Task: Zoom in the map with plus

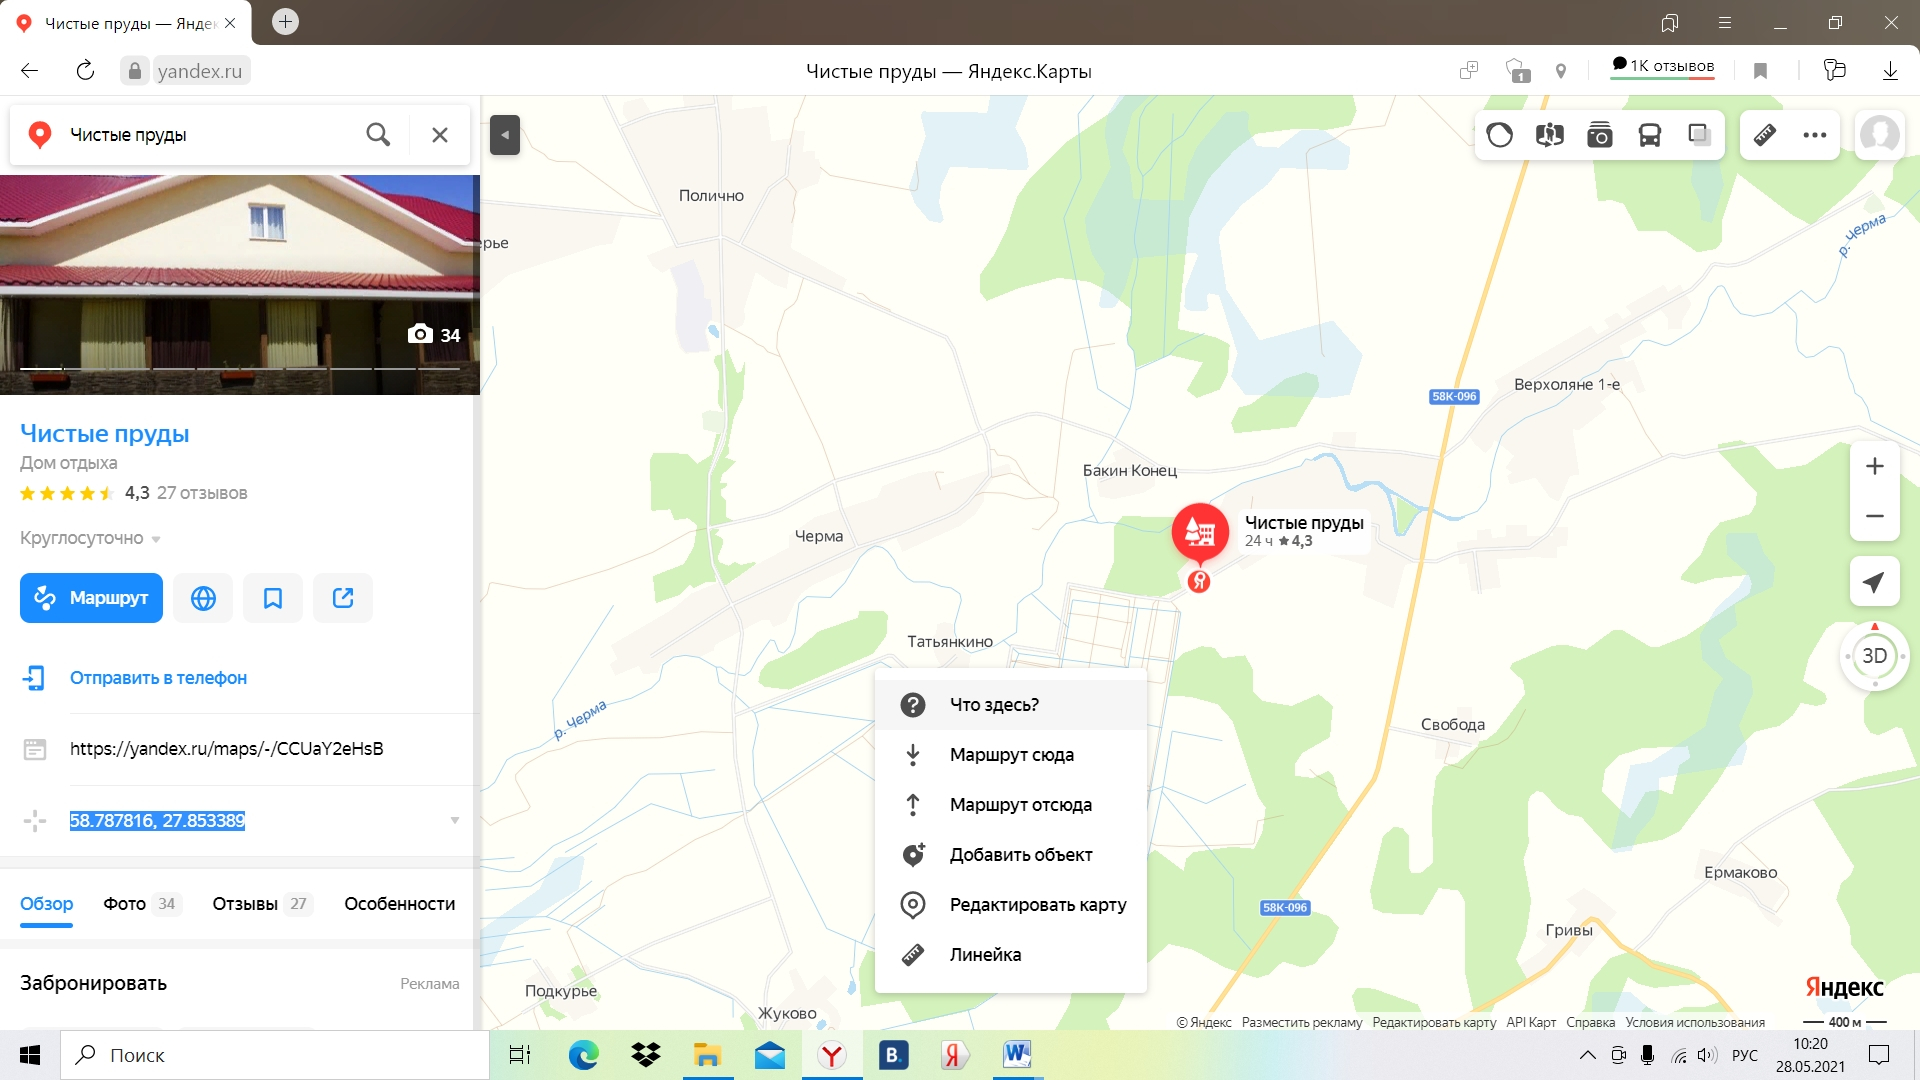Action: click(1874, 466)
